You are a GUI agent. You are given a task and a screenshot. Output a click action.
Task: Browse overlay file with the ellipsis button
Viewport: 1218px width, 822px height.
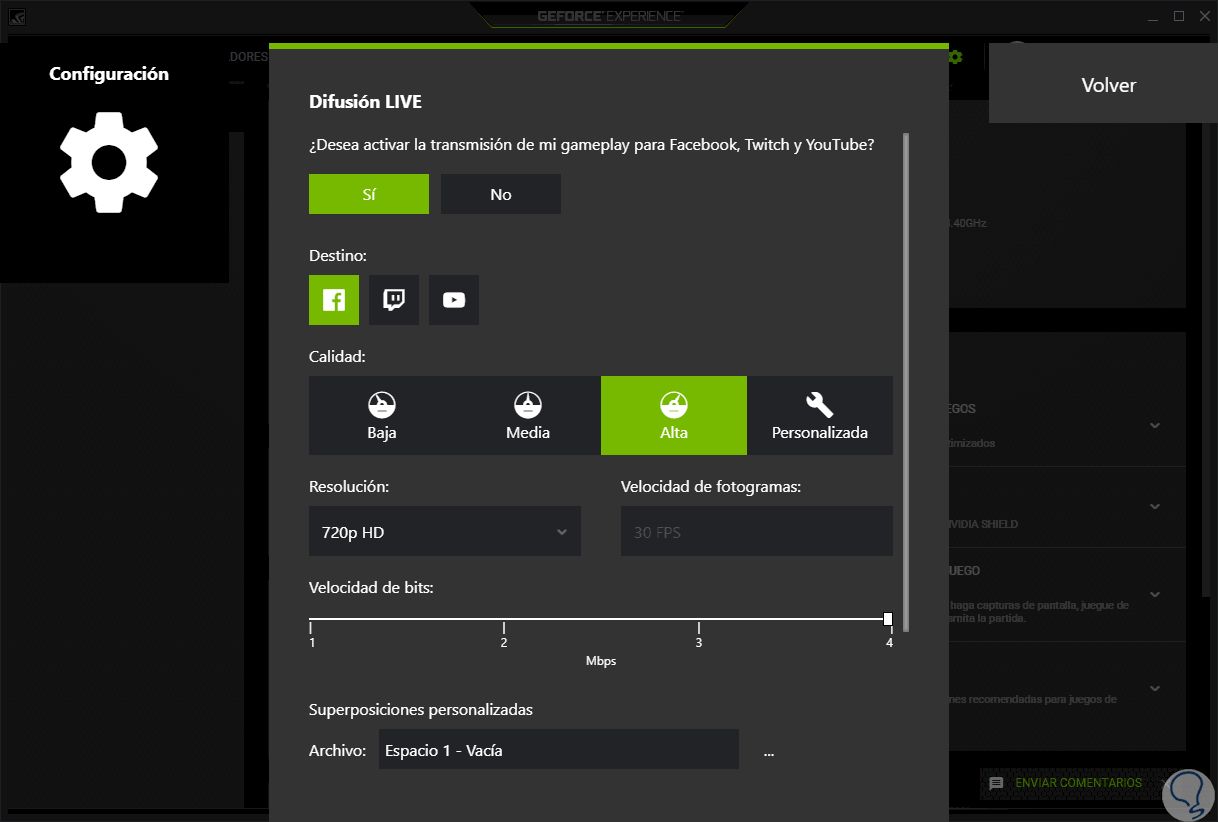coord(769,750)
